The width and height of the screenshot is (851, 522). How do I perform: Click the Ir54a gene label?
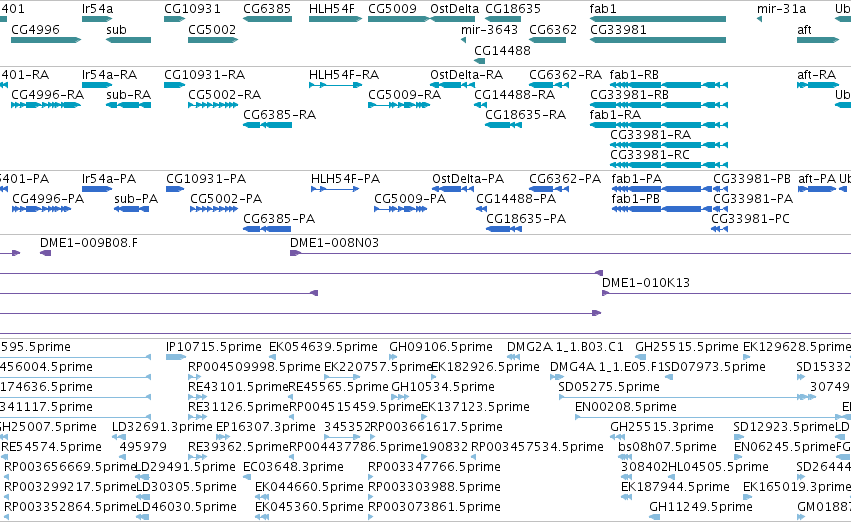click(x=98, y=9)
